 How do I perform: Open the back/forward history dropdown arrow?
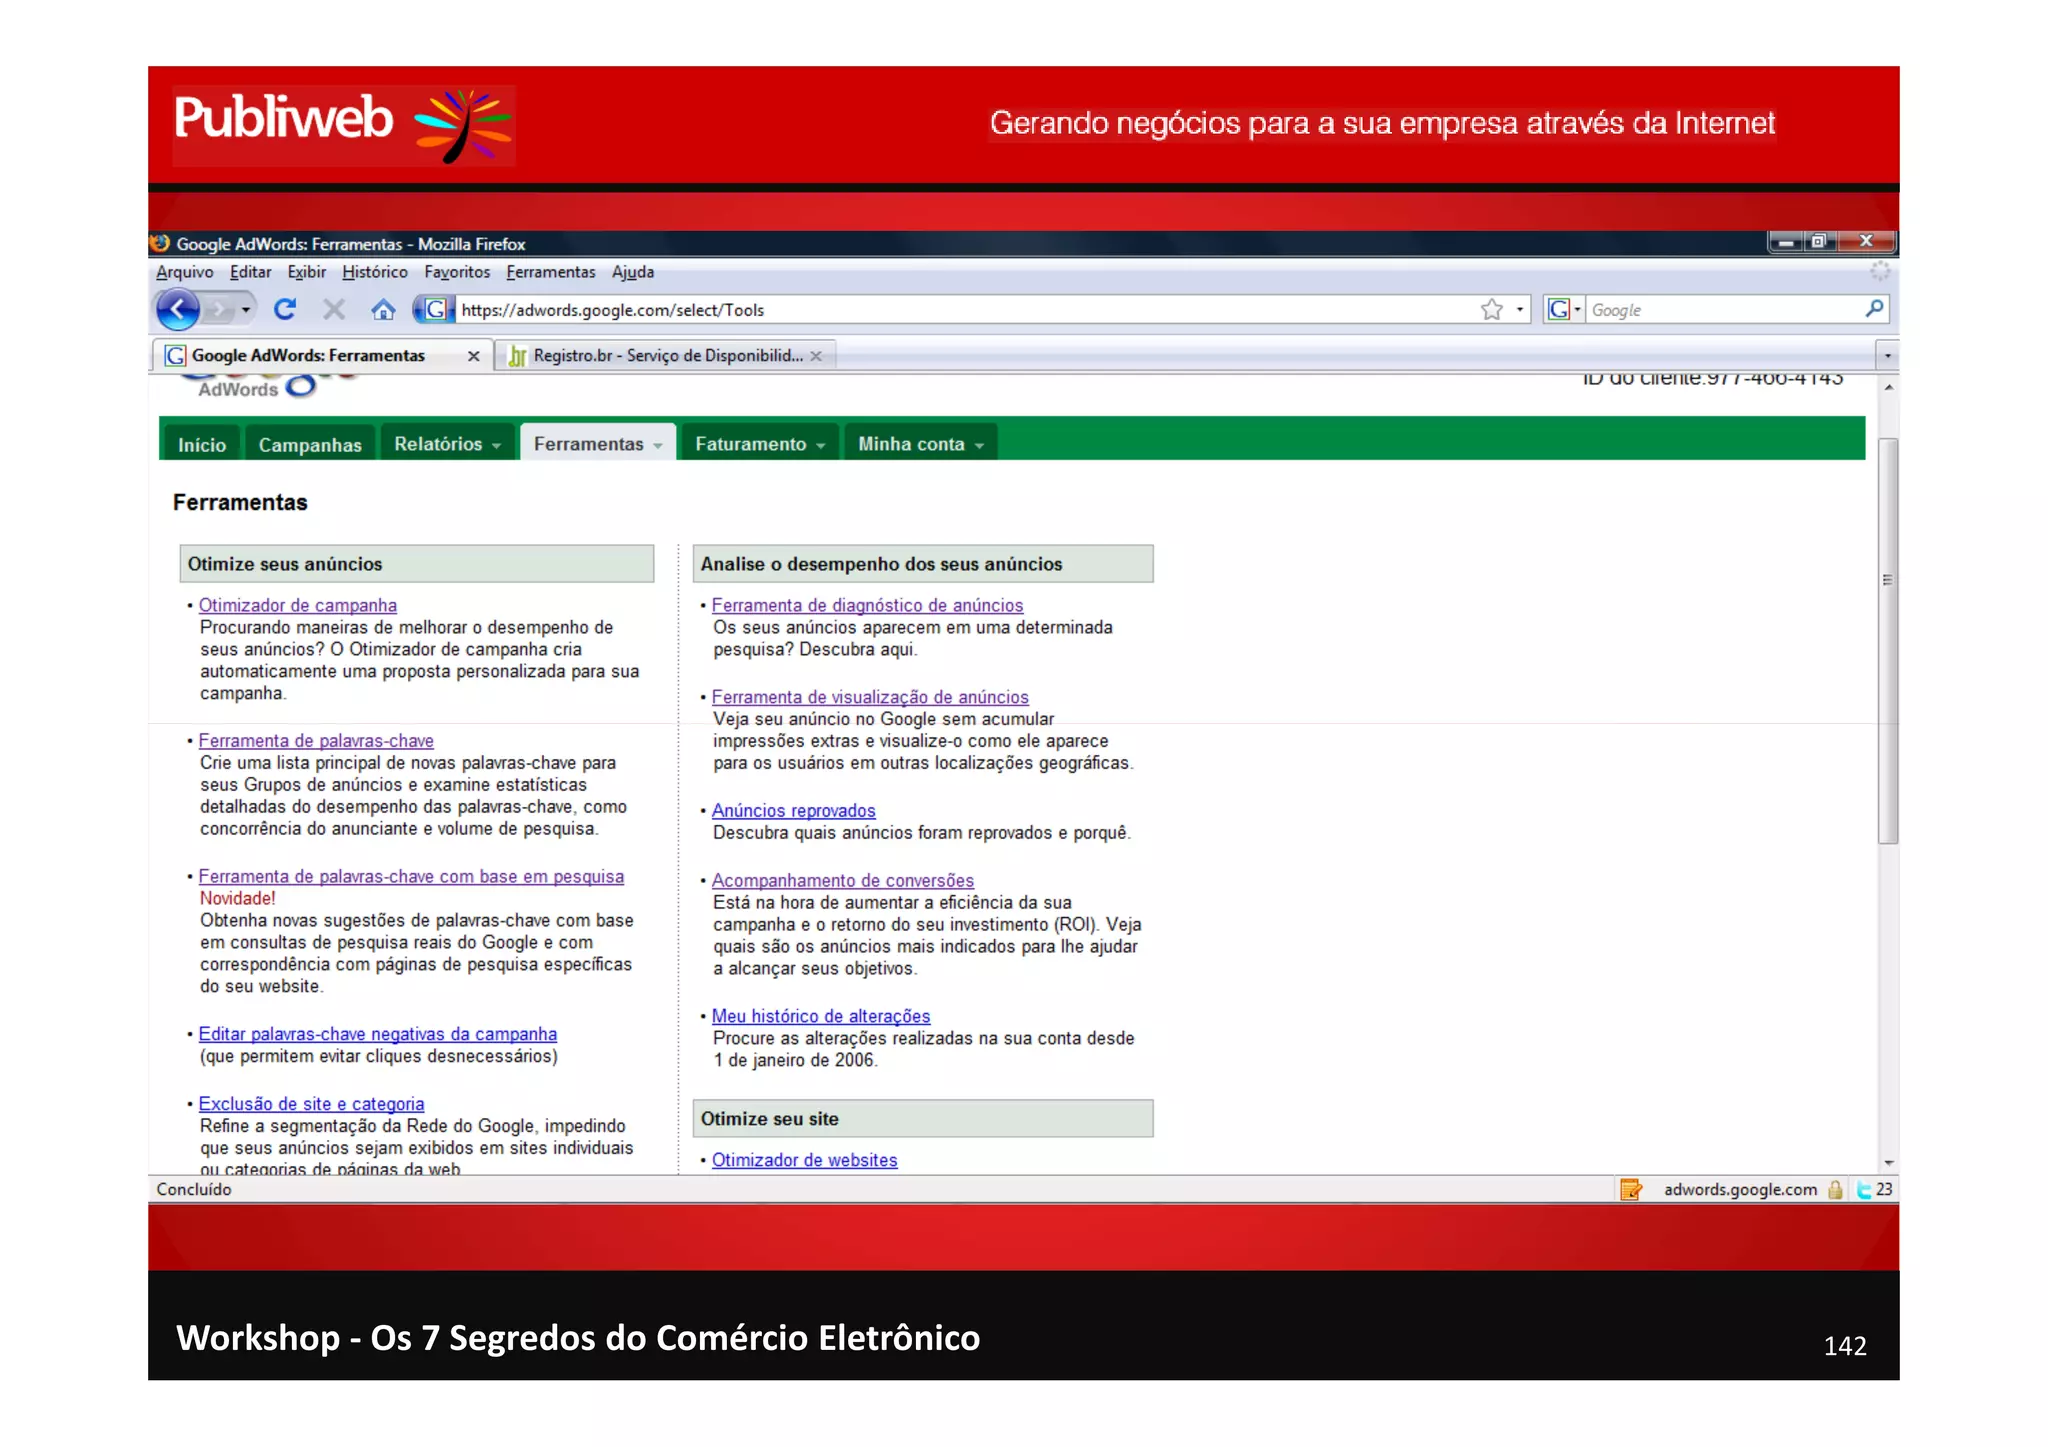coord(246,310)
